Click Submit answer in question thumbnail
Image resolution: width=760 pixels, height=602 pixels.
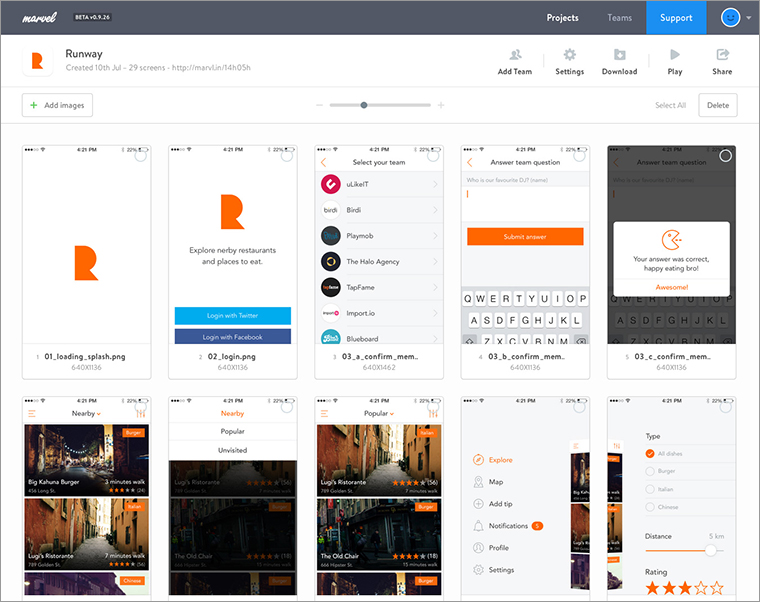tap(525, 237)
